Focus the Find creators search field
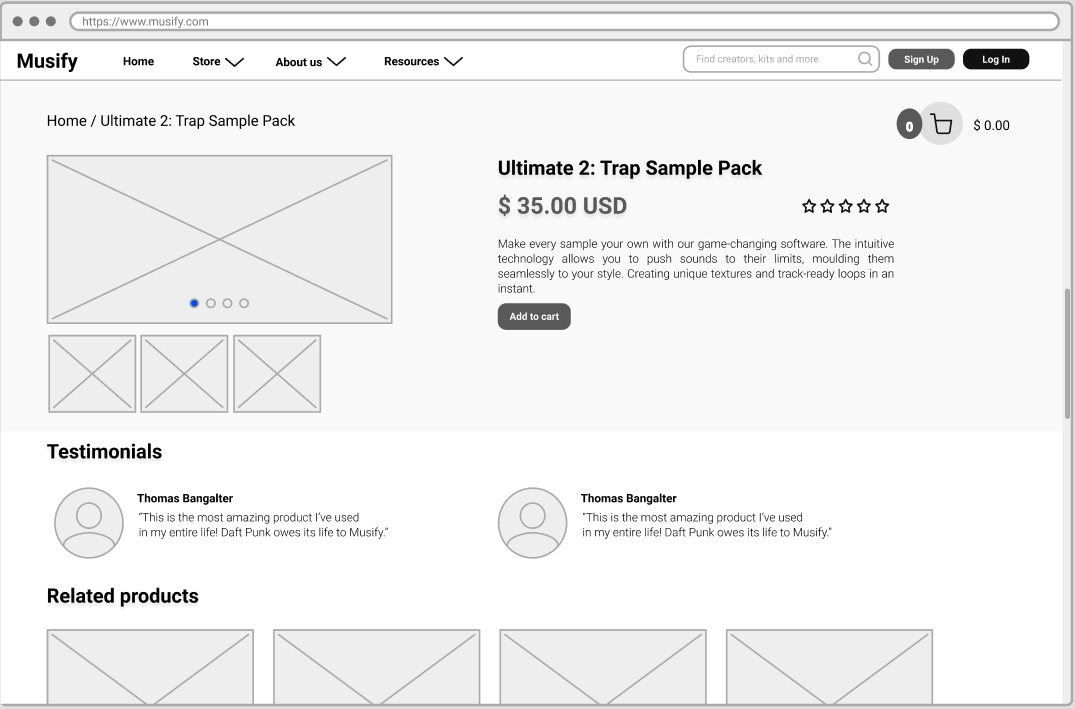The width and height of the screenshot is (1075, 709). 781,59
